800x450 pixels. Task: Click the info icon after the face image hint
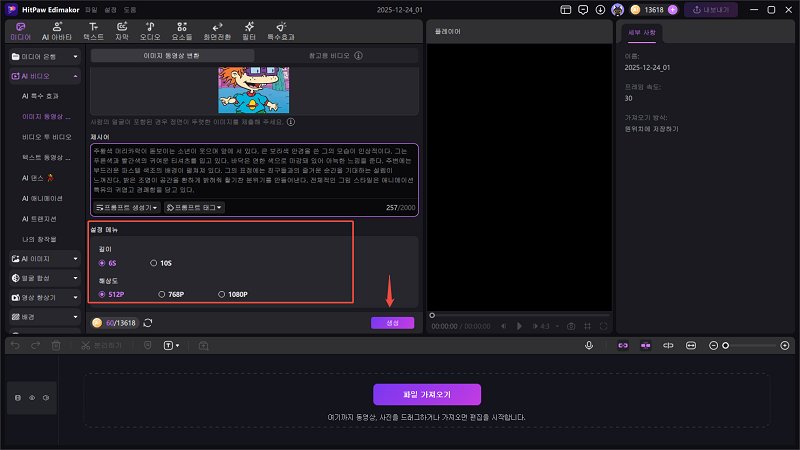[x=291, y=122]
